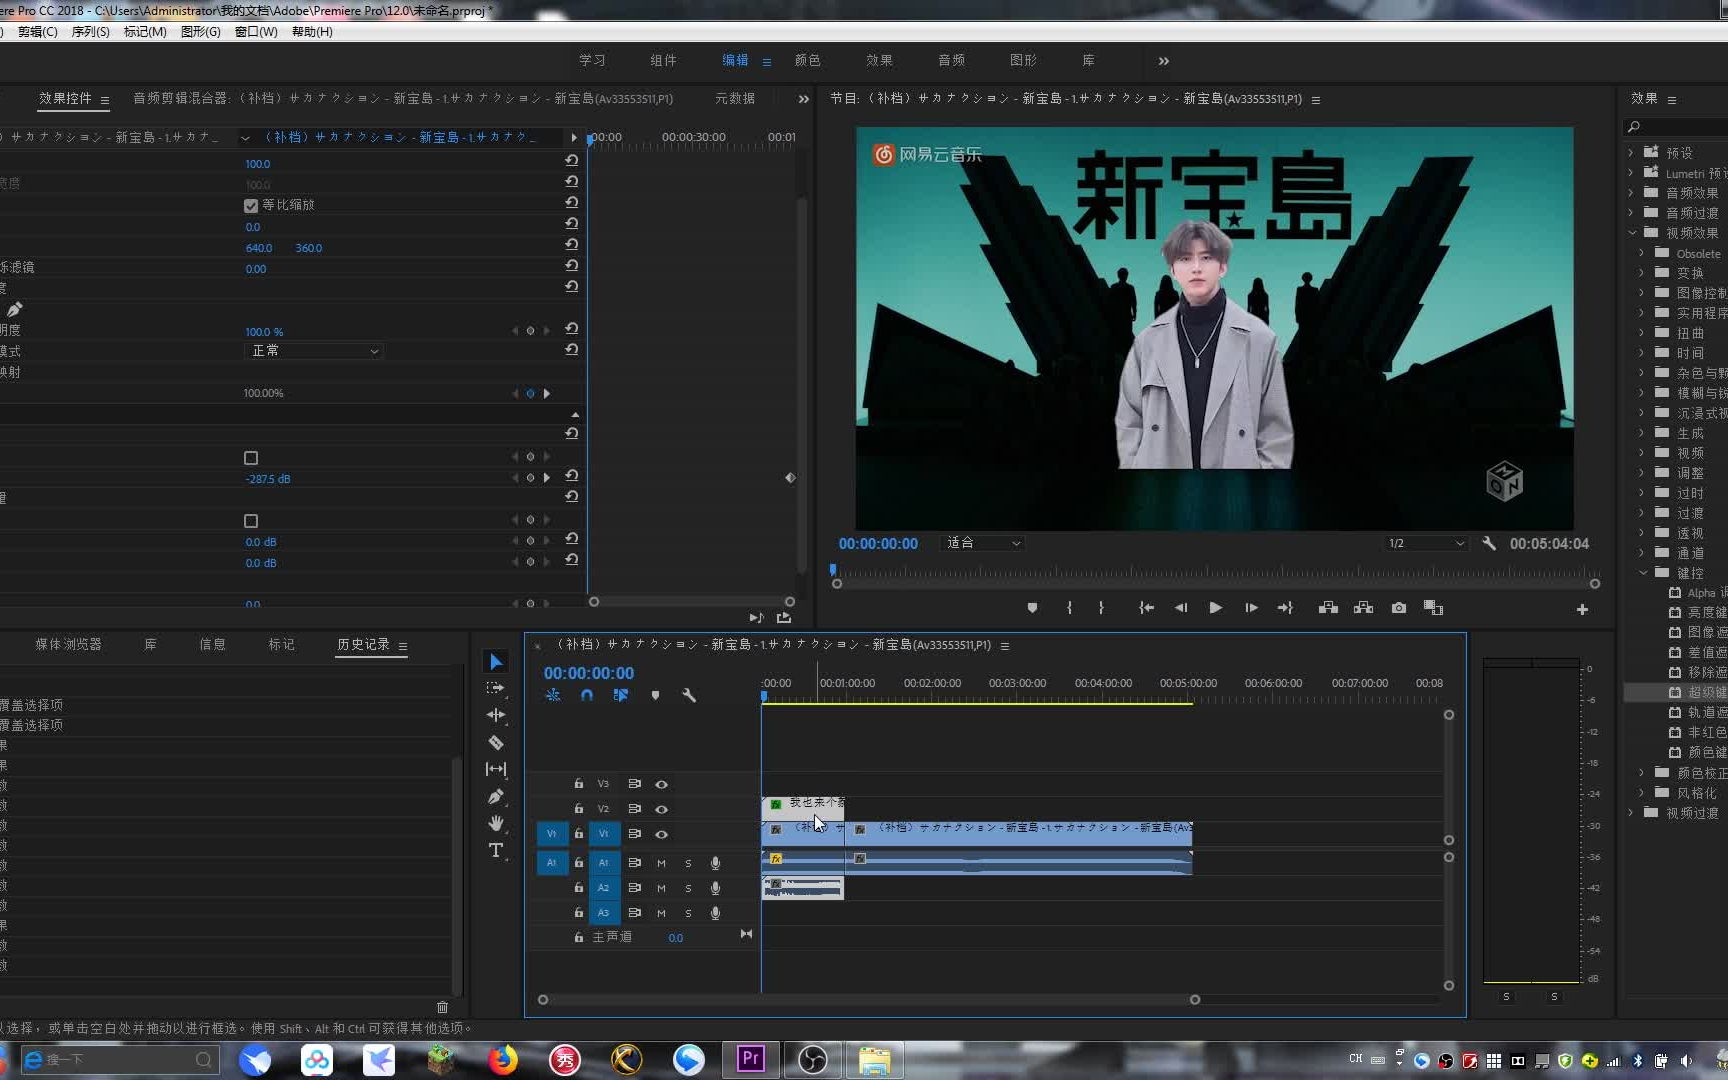Mark In point in program monitor
Image resolution: width=1728 pixels, height=1080 pixels.
(x=1069, y=608)
